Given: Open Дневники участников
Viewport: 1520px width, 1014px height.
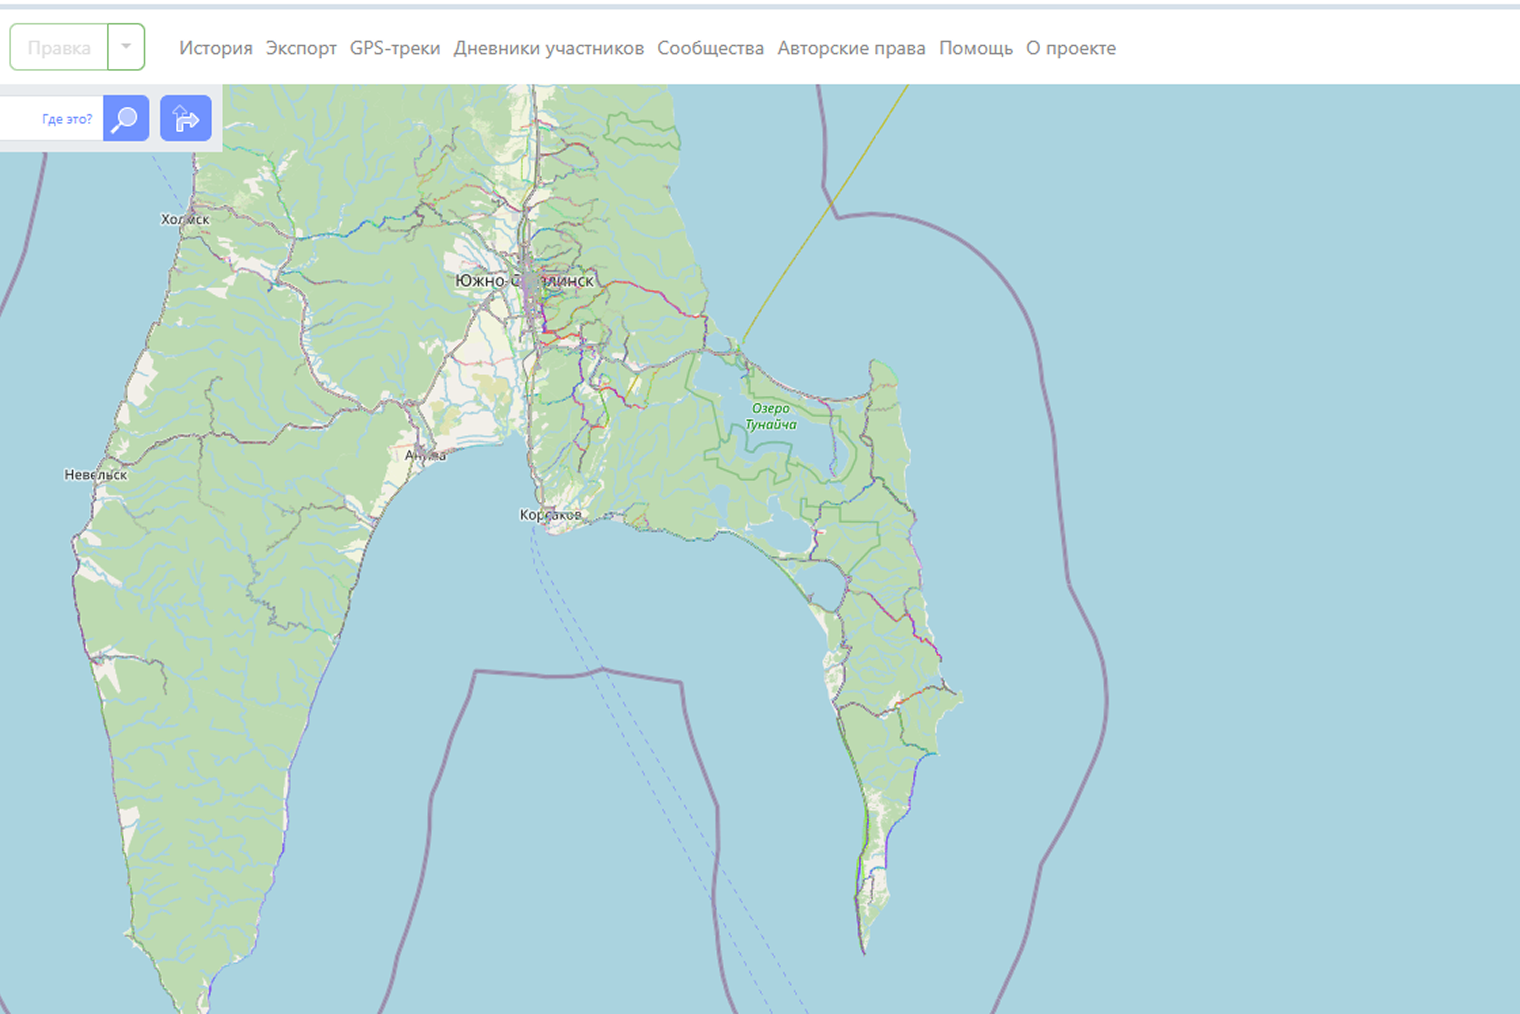Looking at the screenshot, I should point(550,47).
